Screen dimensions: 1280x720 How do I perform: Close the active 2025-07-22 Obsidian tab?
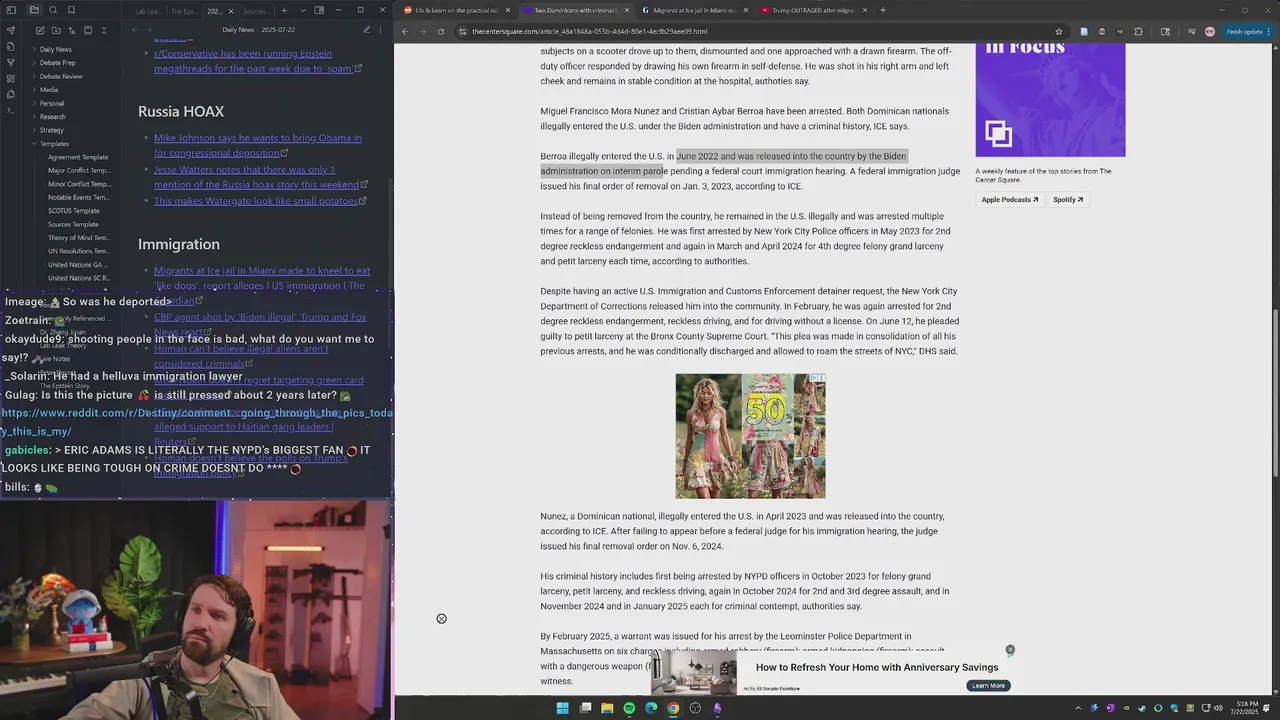231,11
